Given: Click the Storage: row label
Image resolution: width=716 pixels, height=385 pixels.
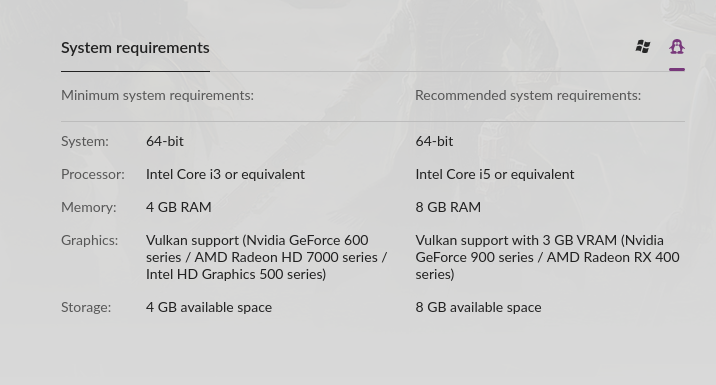Looking at the screenshot, I should [x=86, y=307].
